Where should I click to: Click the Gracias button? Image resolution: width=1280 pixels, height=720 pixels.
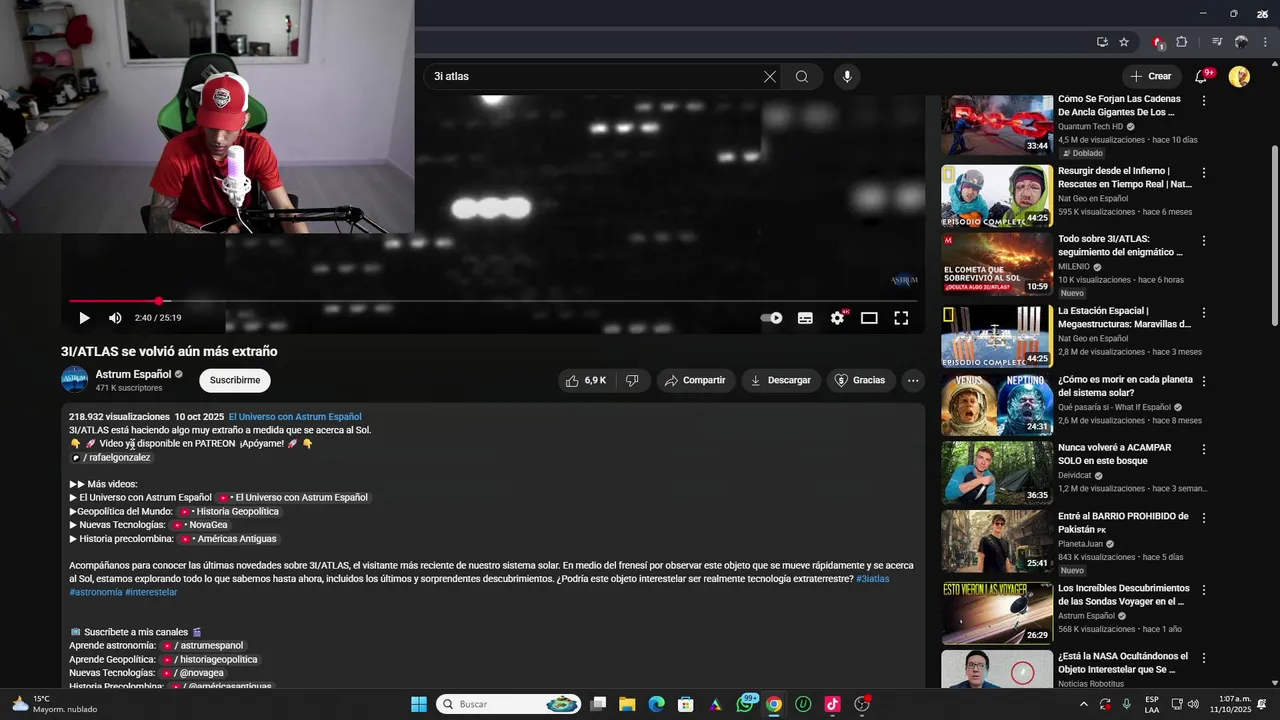pyautogui.click(x=860, y=380)
